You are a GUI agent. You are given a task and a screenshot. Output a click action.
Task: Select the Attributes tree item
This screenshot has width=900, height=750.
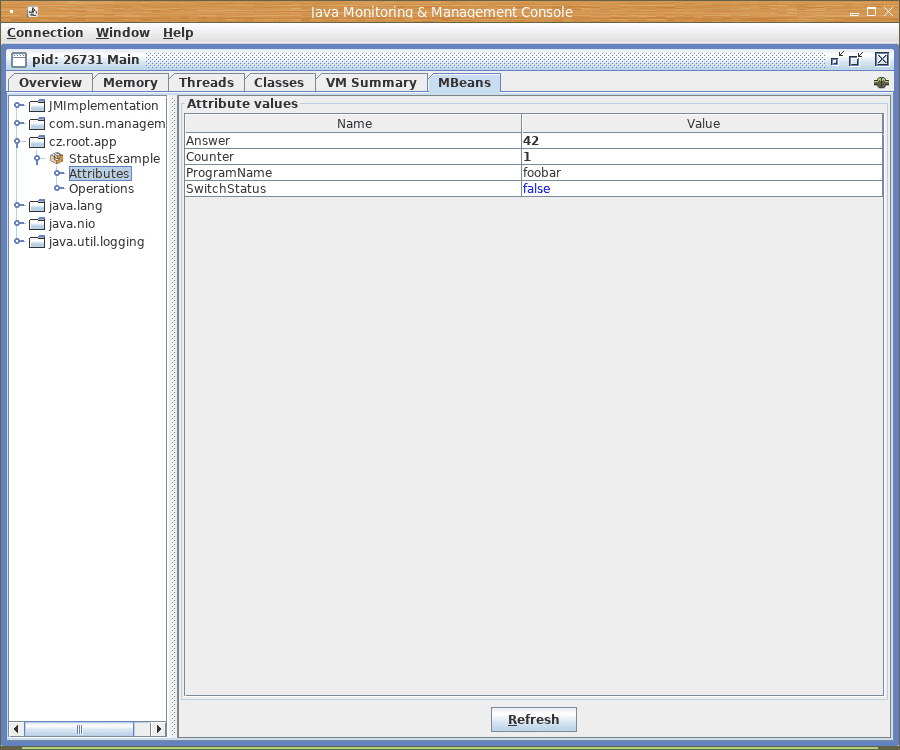(x=99, y=173)
